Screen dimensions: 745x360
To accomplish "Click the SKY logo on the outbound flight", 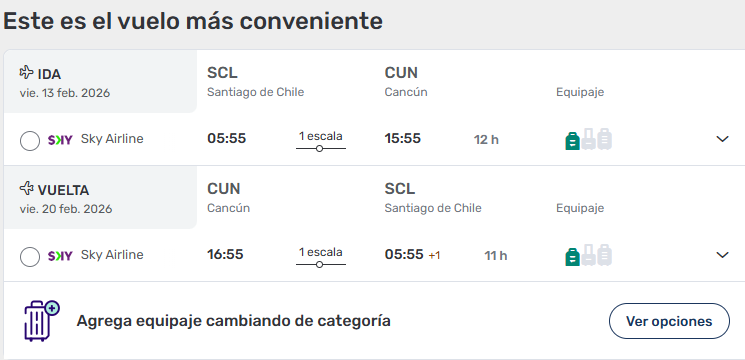I will (60, 140).
